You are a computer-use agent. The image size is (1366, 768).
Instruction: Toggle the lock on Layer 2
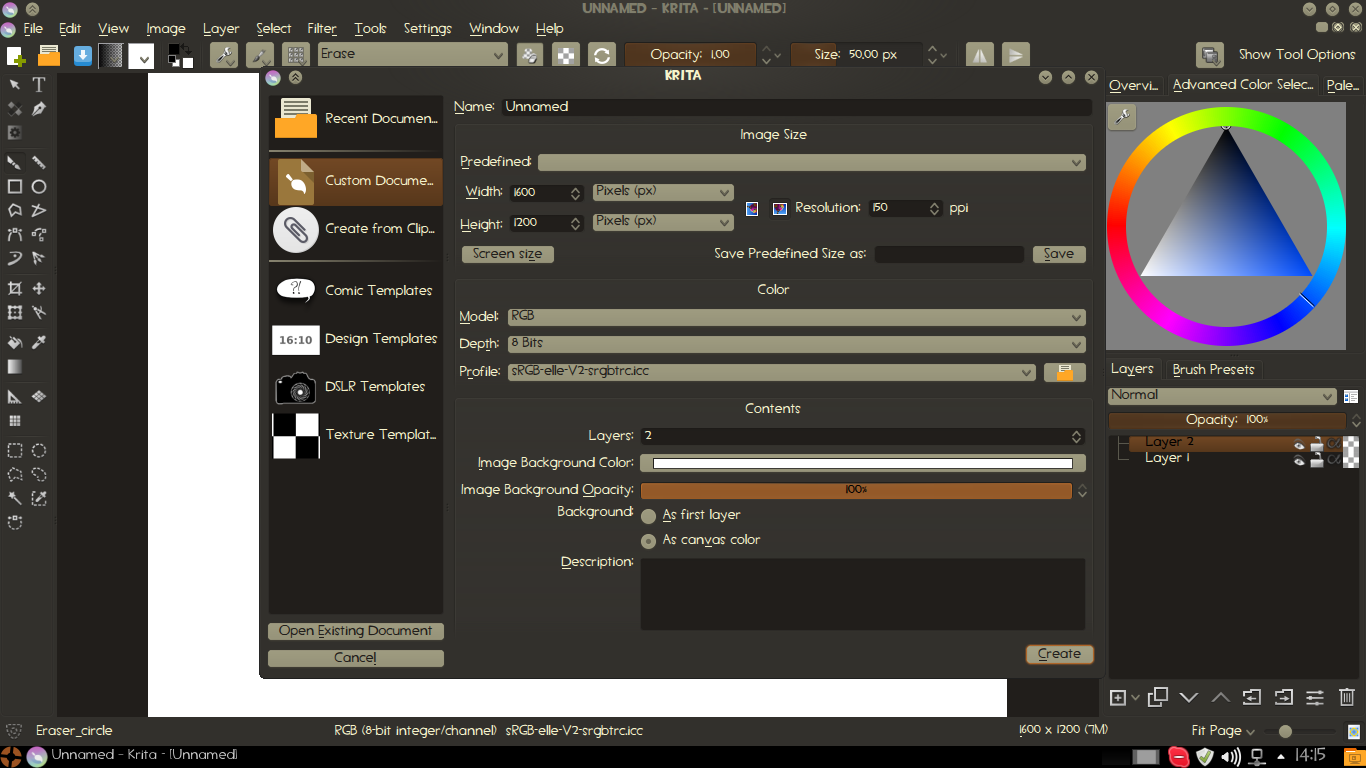click(x=1317, y=445)
